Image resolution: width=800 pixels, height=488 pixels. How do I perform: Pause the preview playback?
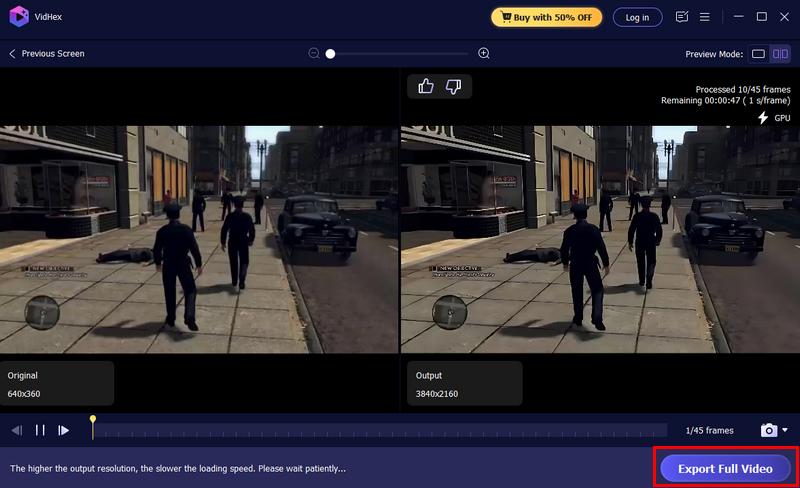[40, 430]
